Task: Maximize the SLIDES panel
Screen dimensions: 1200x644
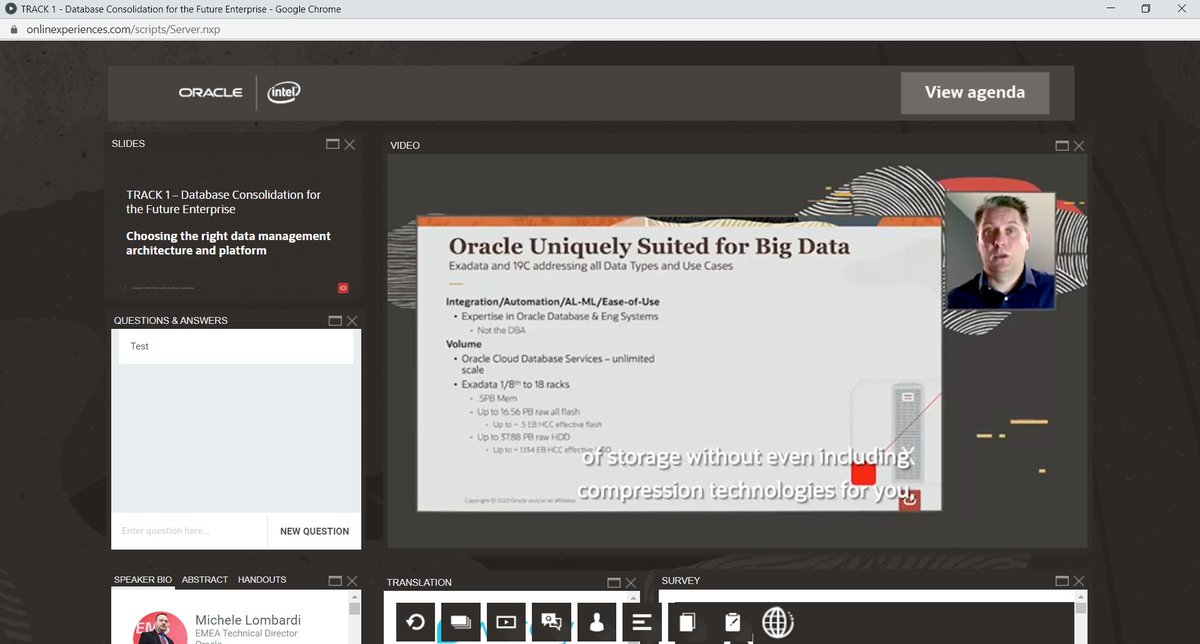Action: [333, 144]
